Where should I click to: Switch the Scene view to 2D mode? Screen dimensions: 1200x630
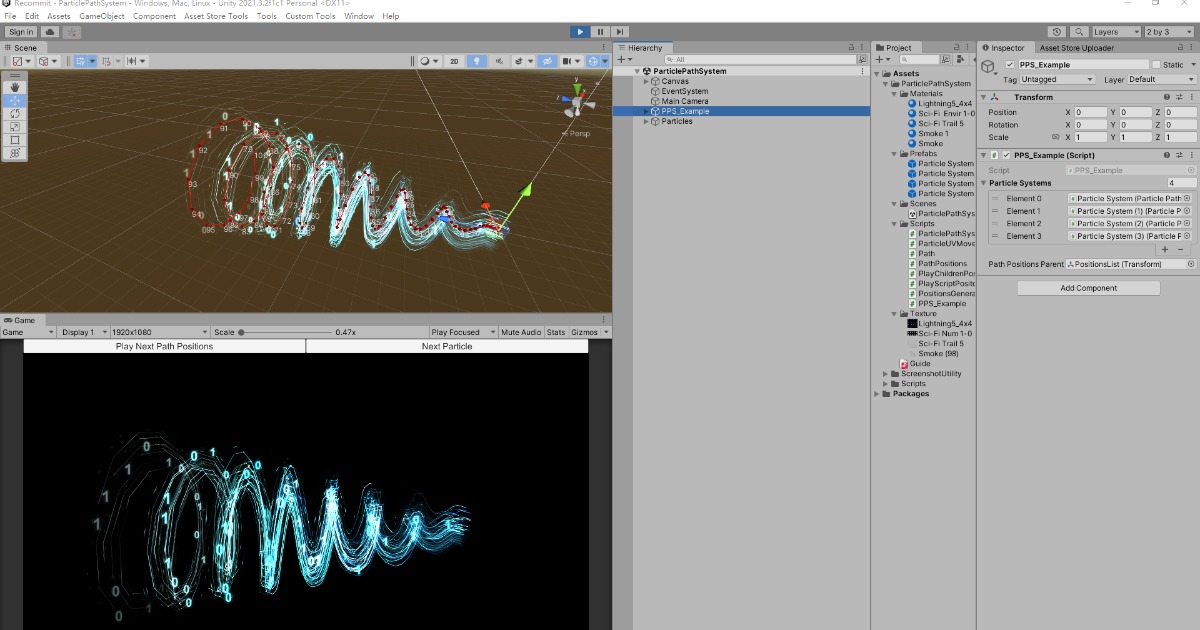pyautogui.click(x=453, y=62)
